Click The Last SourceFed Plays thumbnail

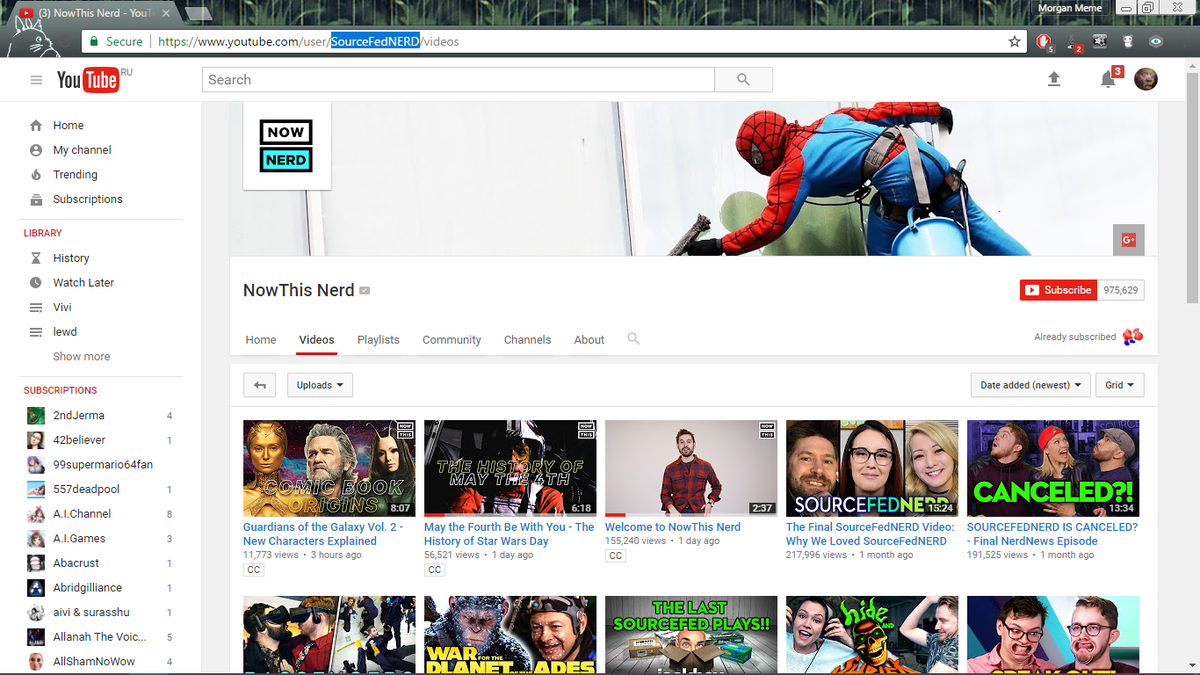(x=691, y=634)
